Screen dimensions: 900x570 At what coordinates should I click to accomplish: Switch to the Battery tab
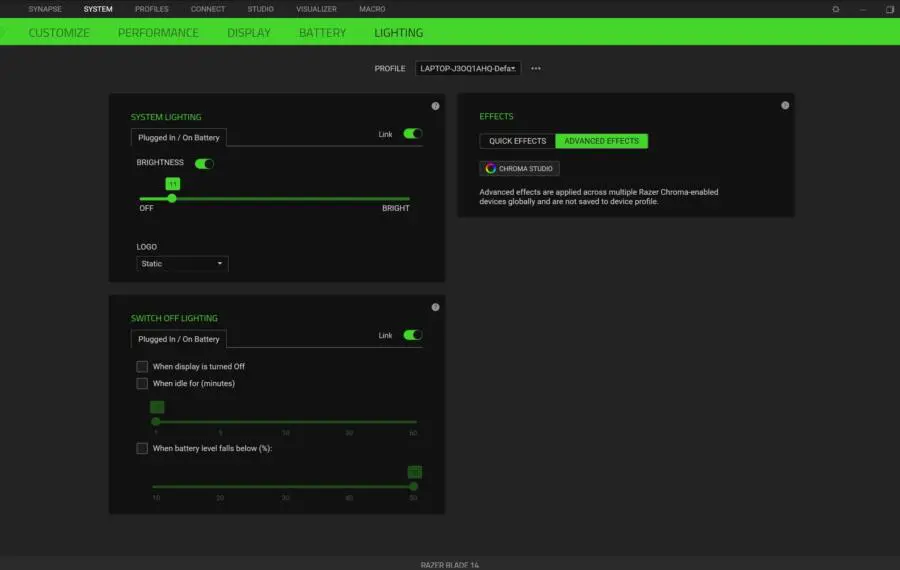(x=322, y=33)
